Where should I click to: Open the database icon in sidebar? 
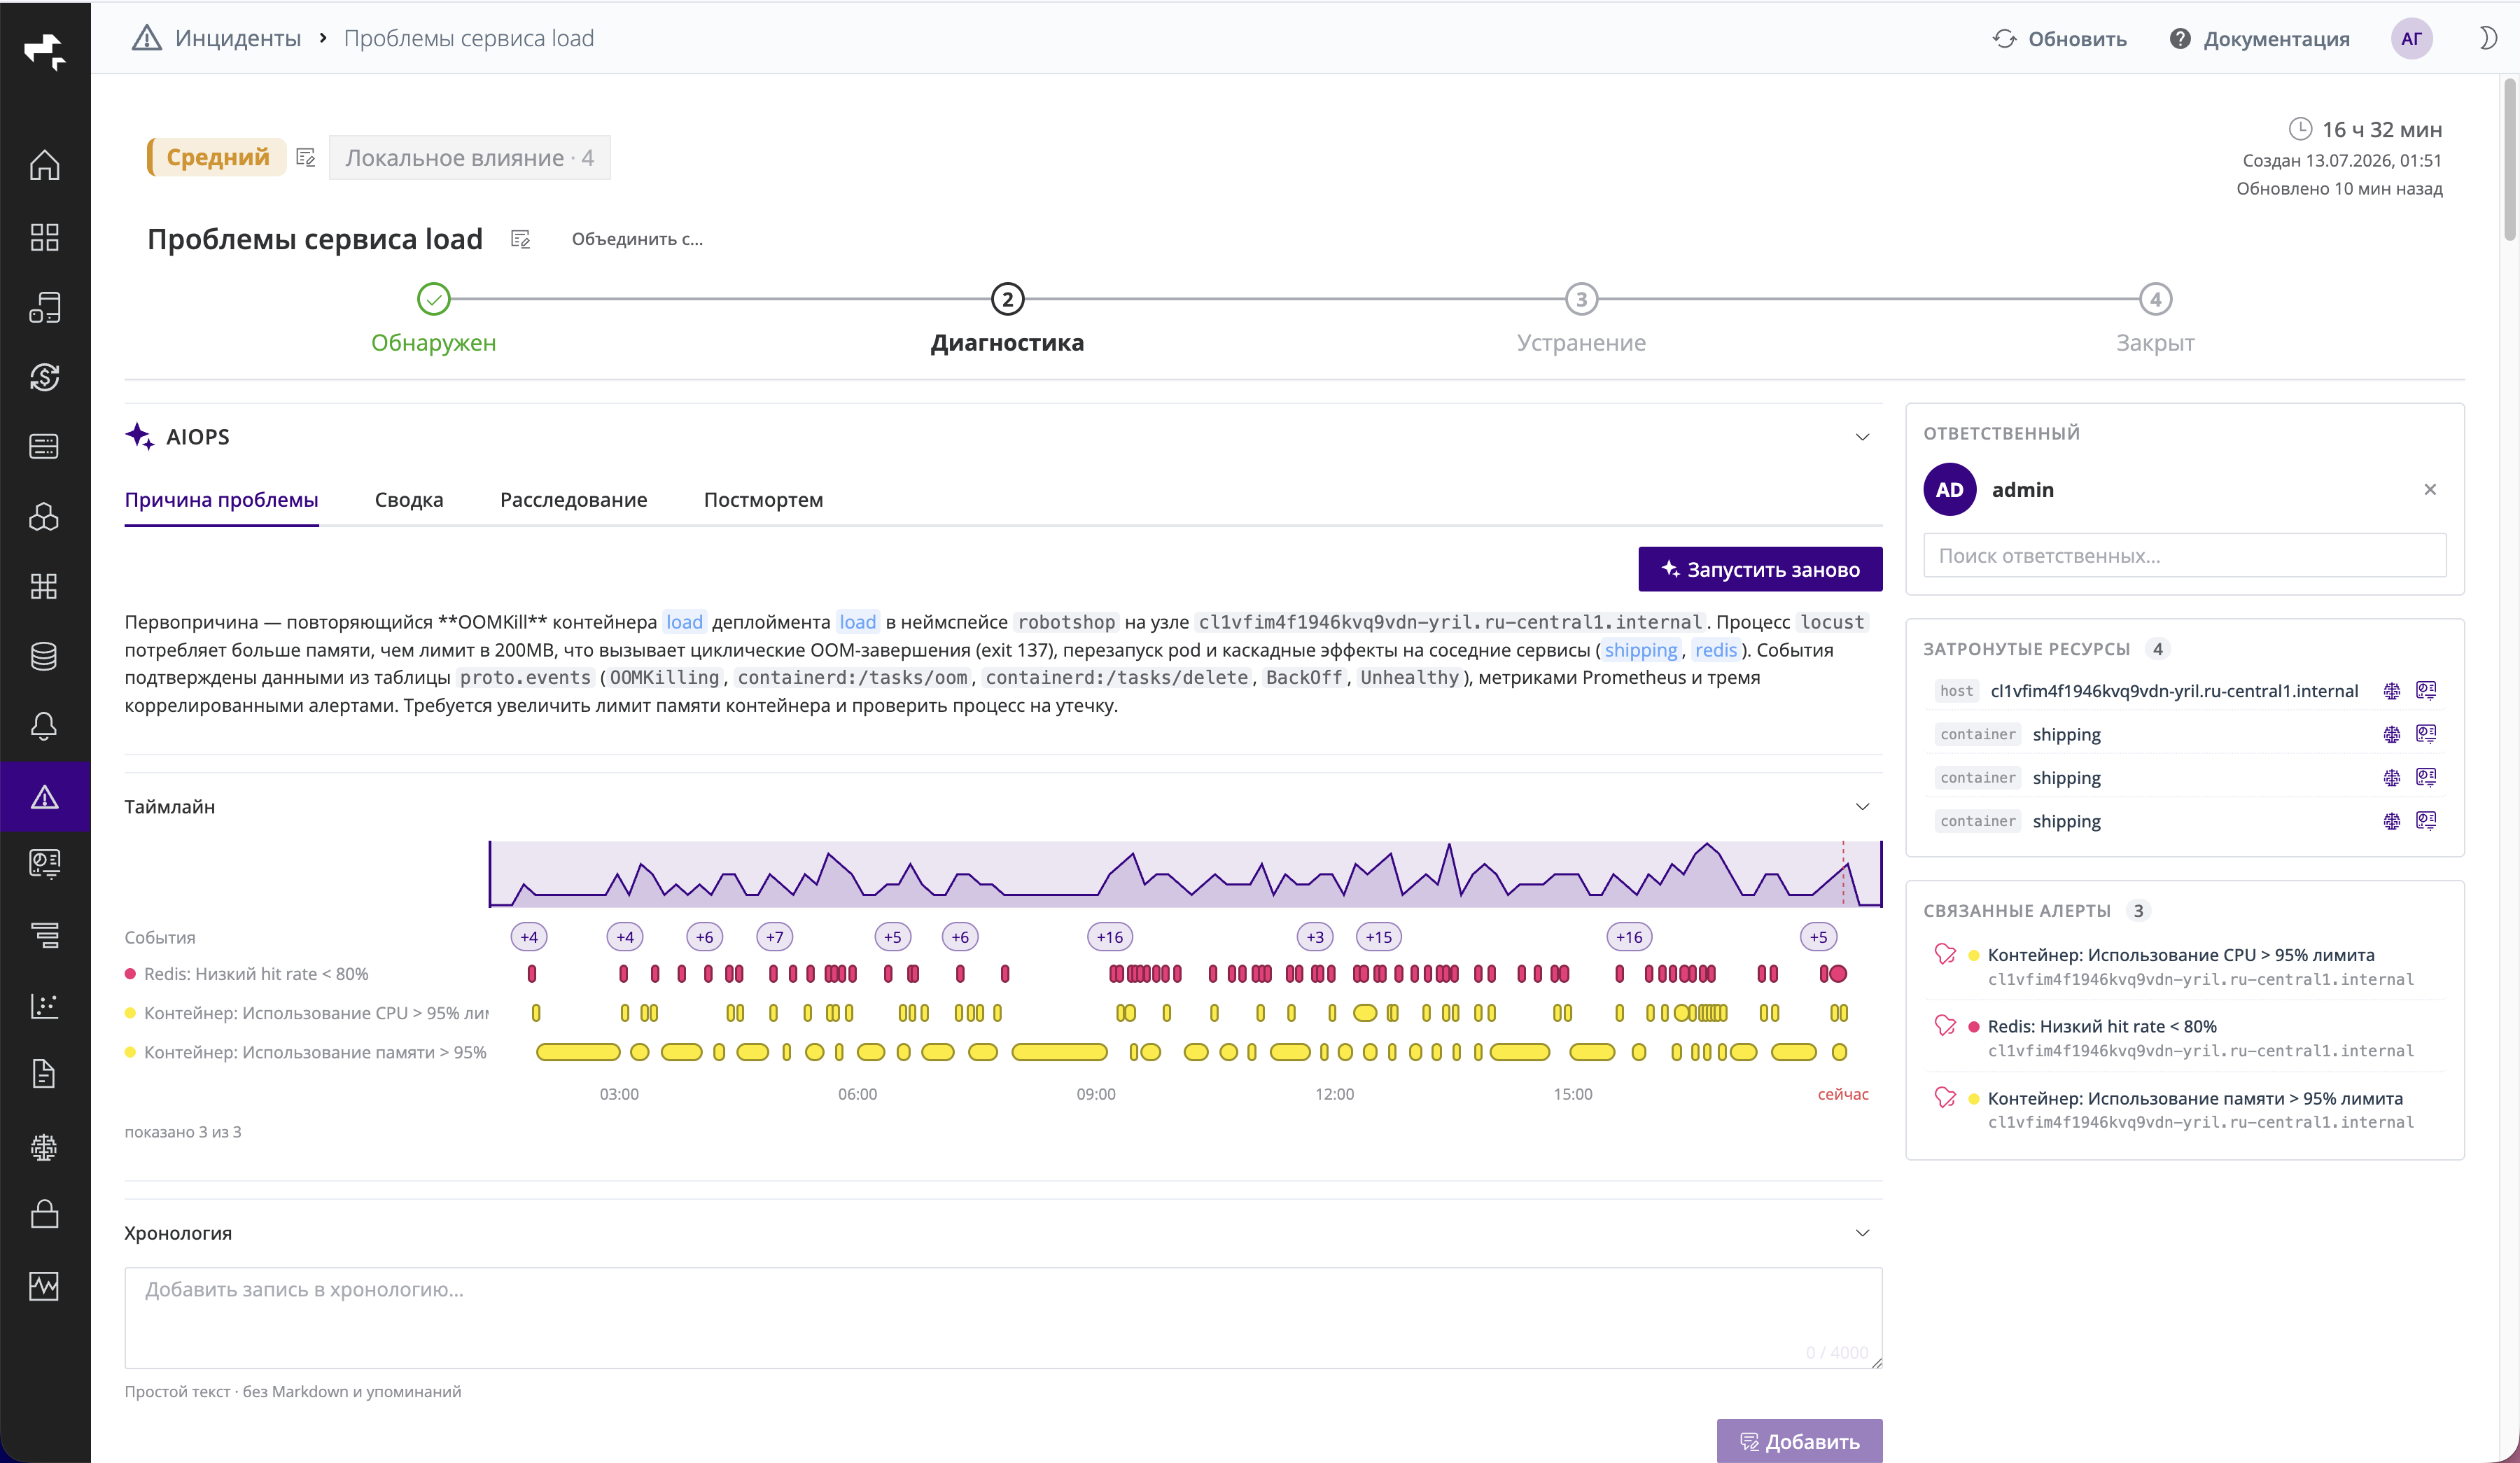coord(44,656)
